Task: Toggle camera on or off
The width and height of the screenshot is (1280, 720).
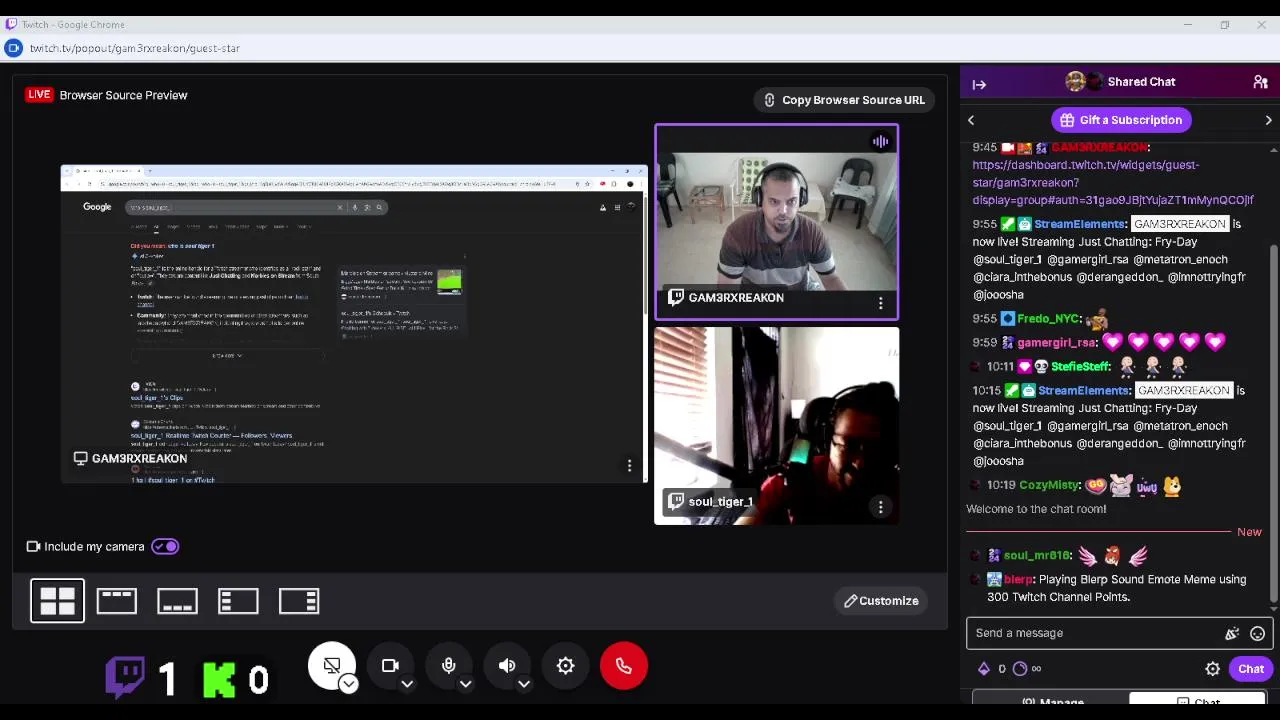Action: [390, 665]
